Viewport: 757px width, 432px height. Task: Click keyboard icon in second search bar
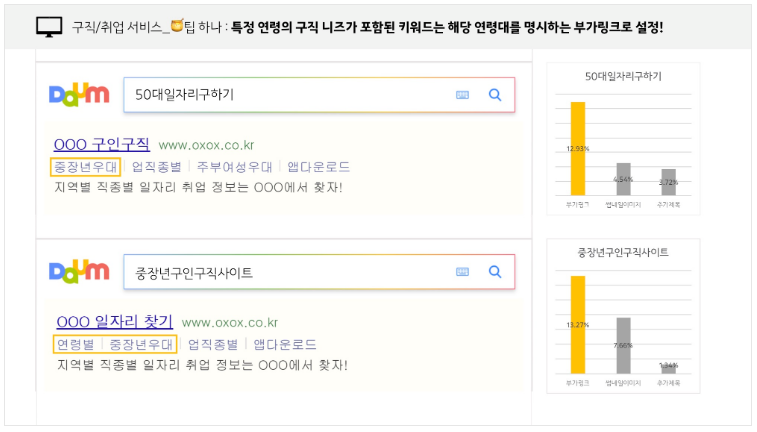coord(462,272)
